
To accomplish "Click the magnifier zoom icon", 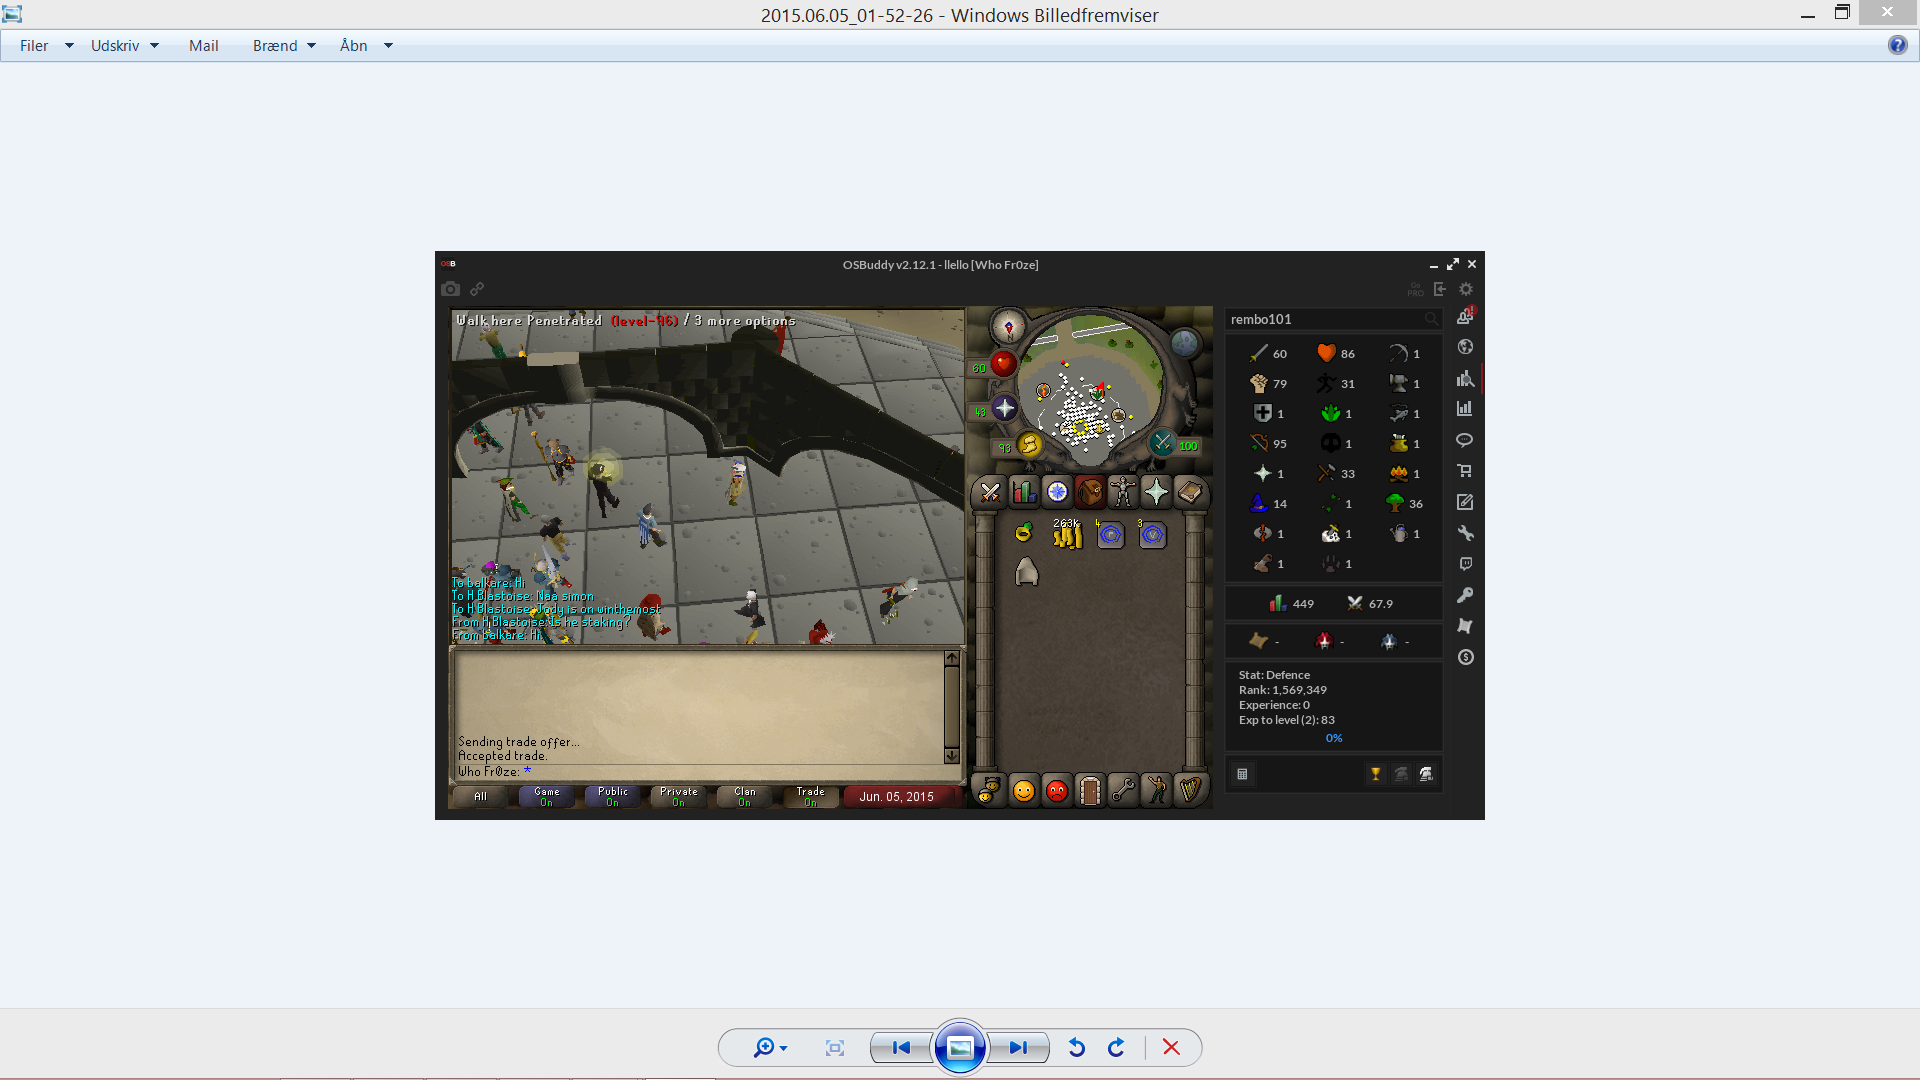I will [x=764, y=1047].
